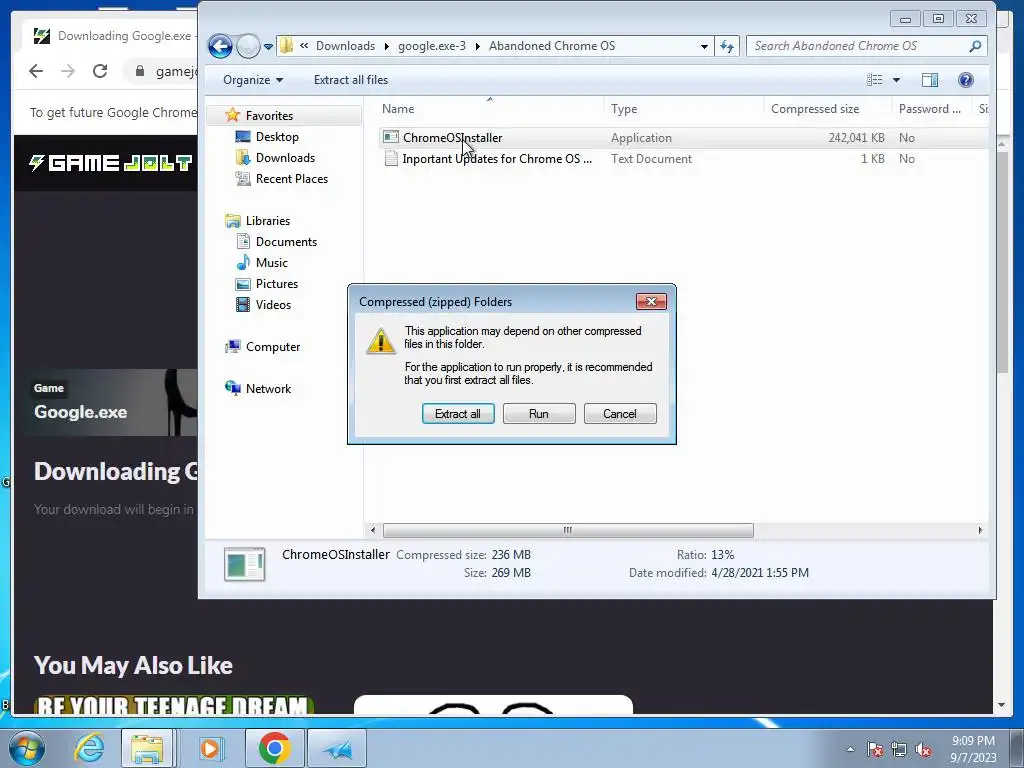Open the recent locations dropdown arrow

(268, 46)
